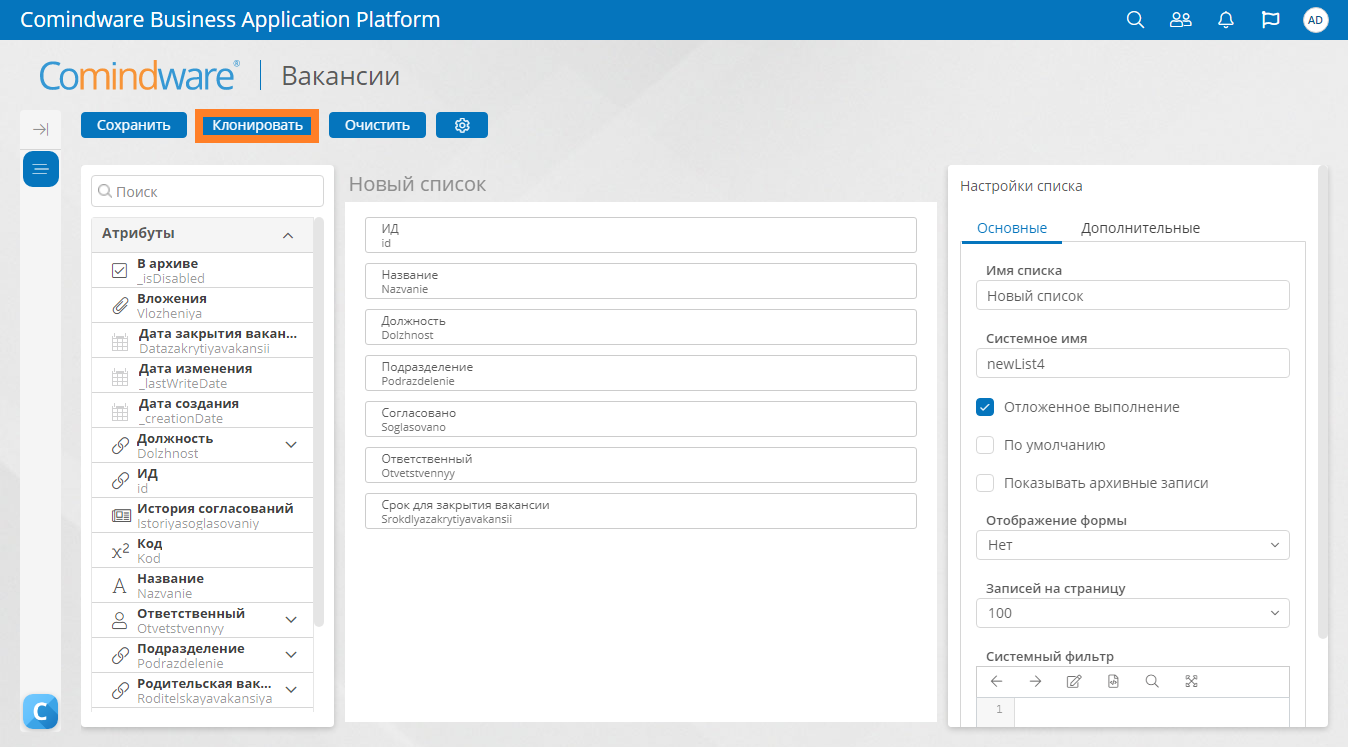Viewport: 1348px width, 747px height.
Task: Enable По умолчанию checkbox
Action: [x=985, y=445]
